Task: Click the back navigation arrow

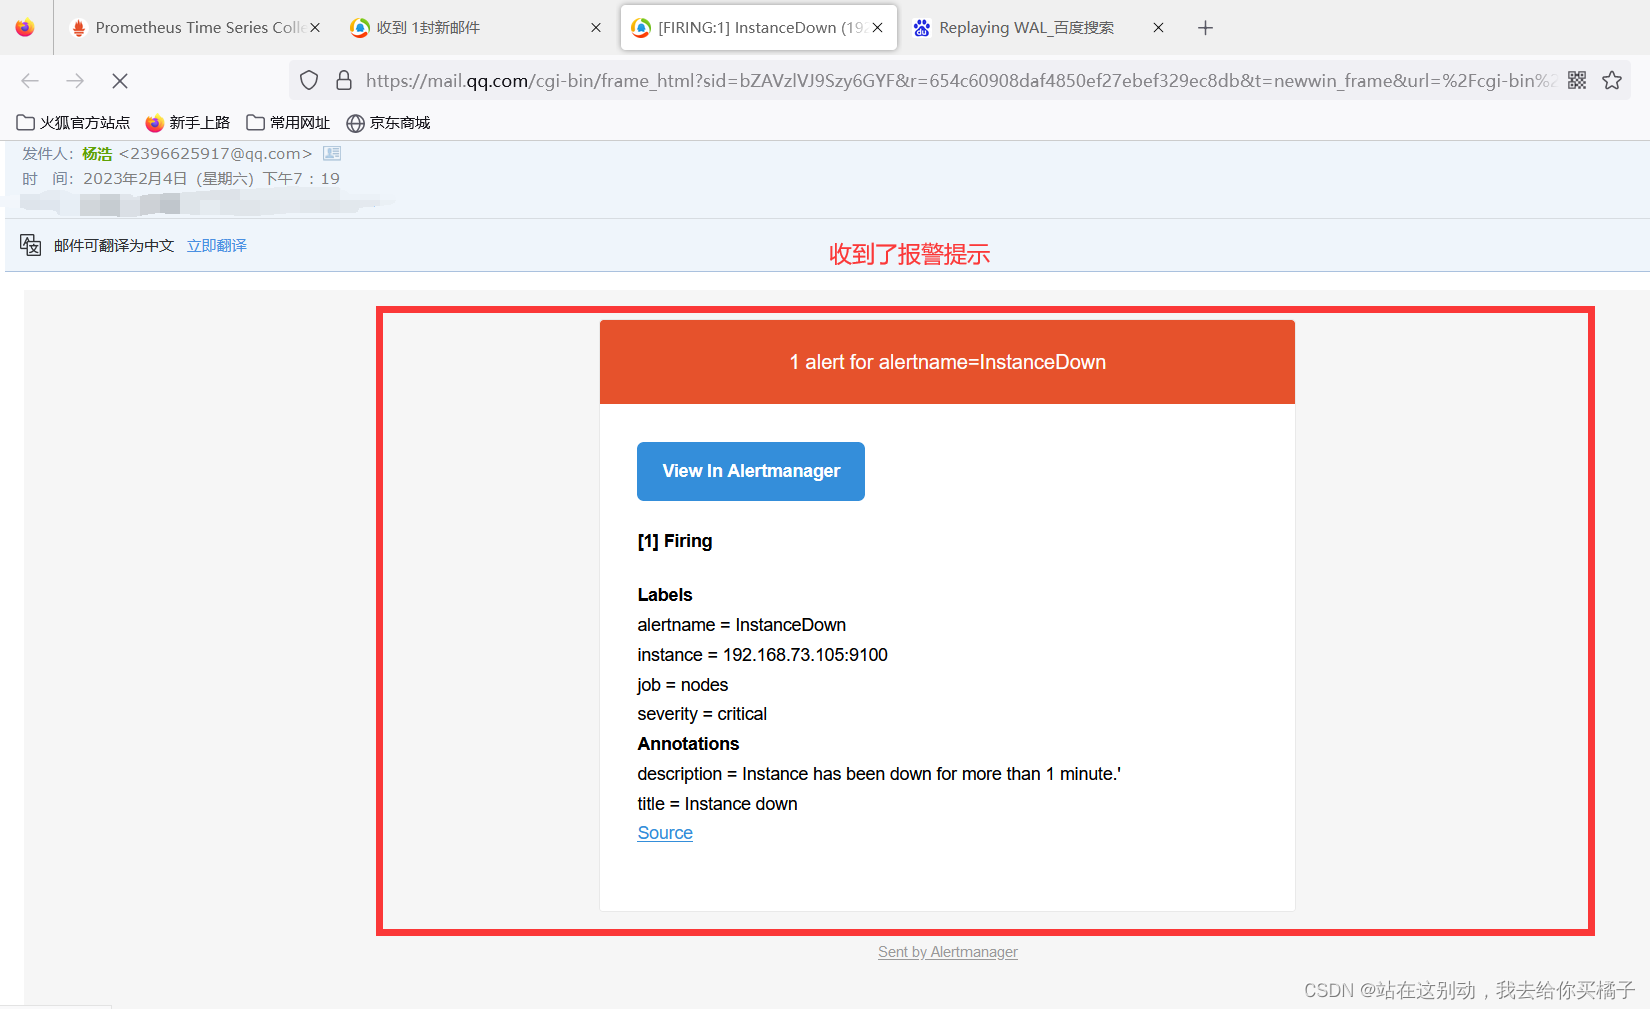Action: coord(29,80)
